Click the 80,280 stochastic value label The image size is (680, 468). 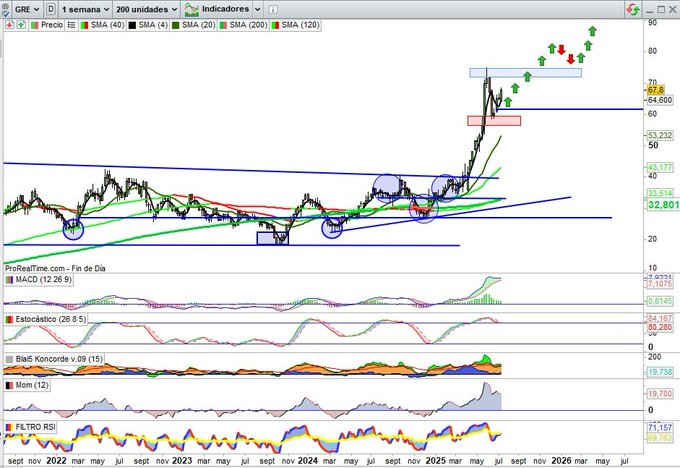[660, 327]
